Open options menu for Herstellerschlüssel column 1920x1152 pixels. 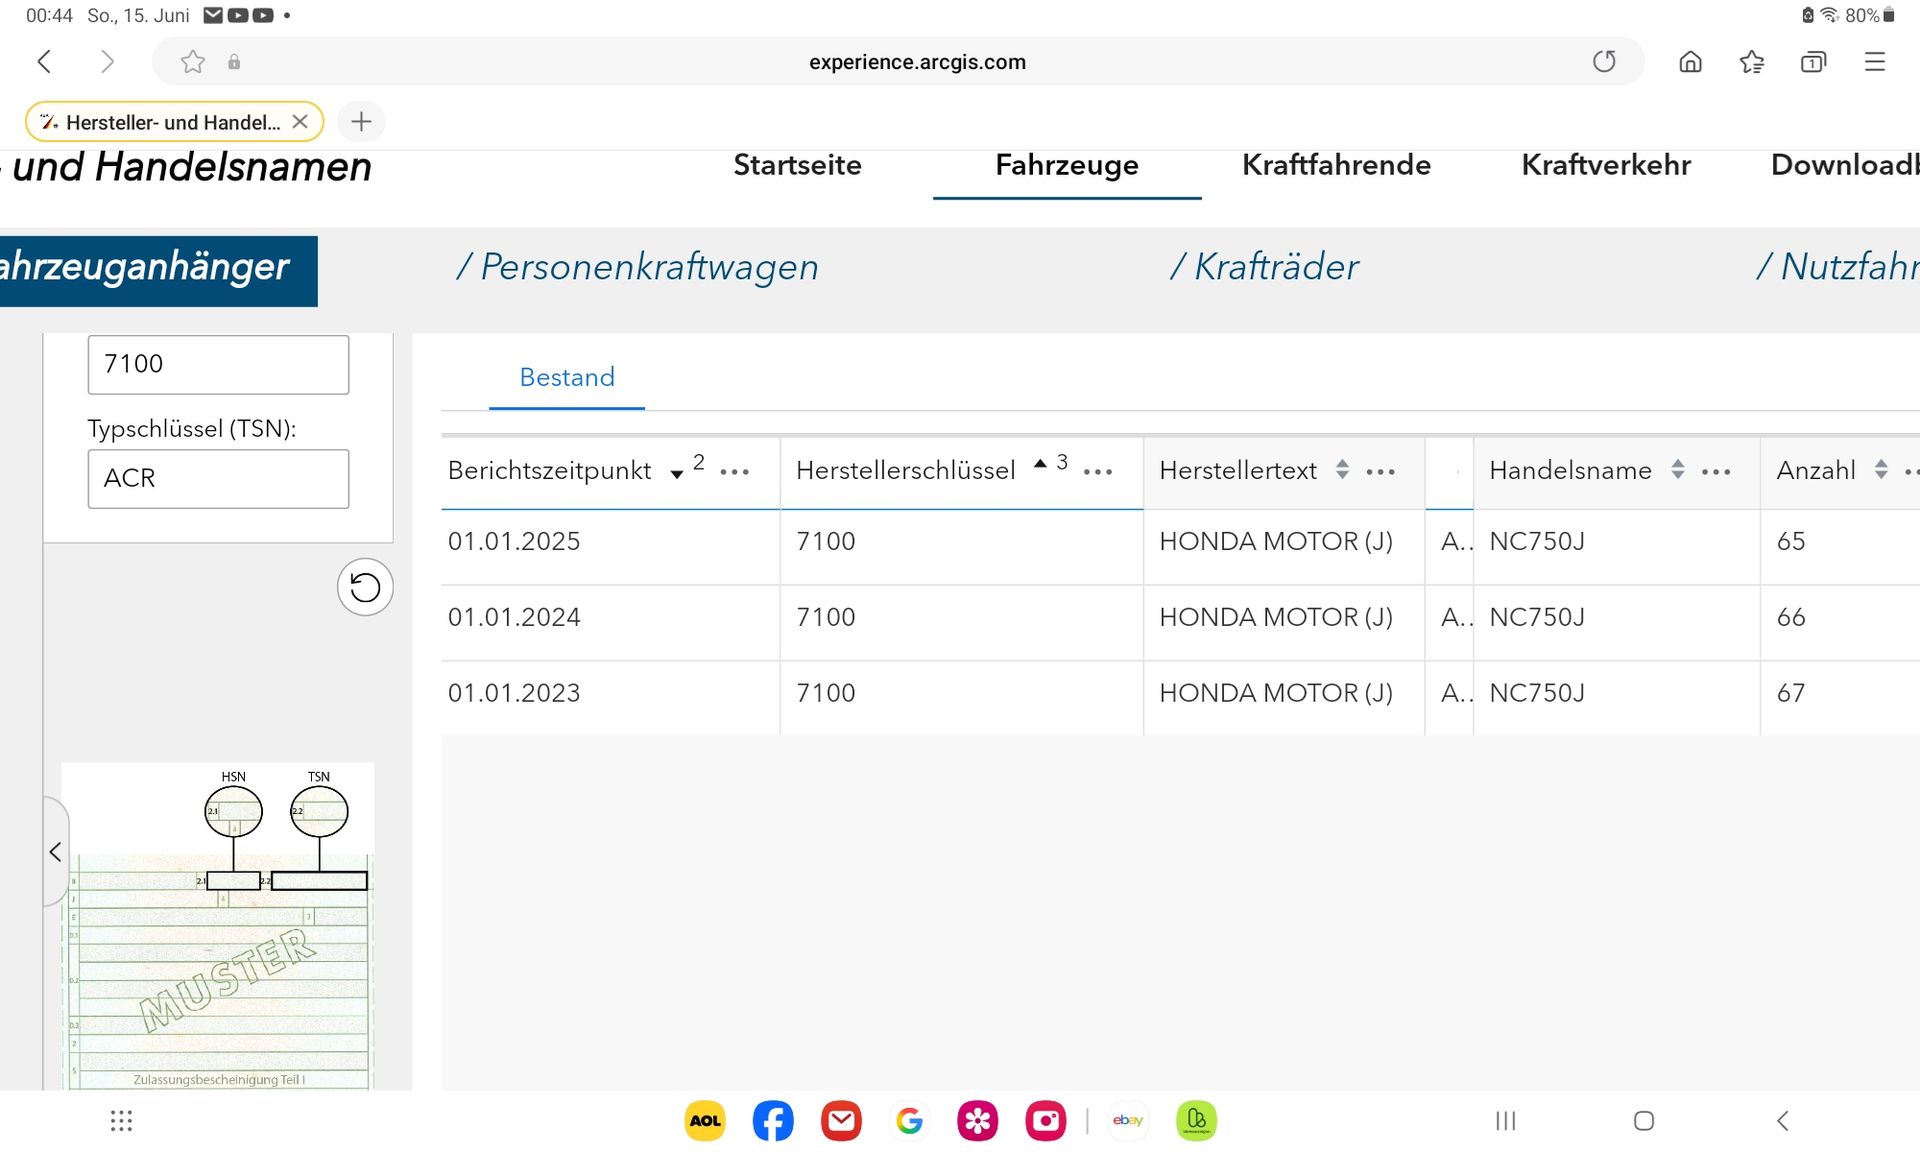(1098, 472)
